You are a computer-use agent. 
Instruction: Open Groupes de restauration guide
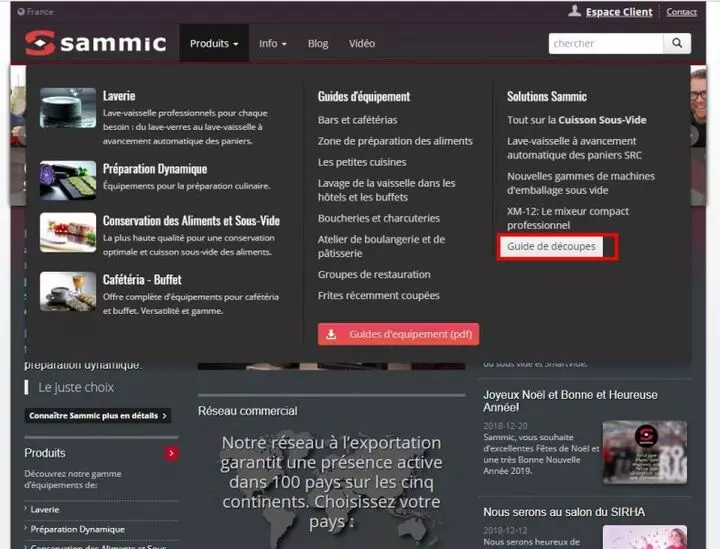[x=374, y=274]
